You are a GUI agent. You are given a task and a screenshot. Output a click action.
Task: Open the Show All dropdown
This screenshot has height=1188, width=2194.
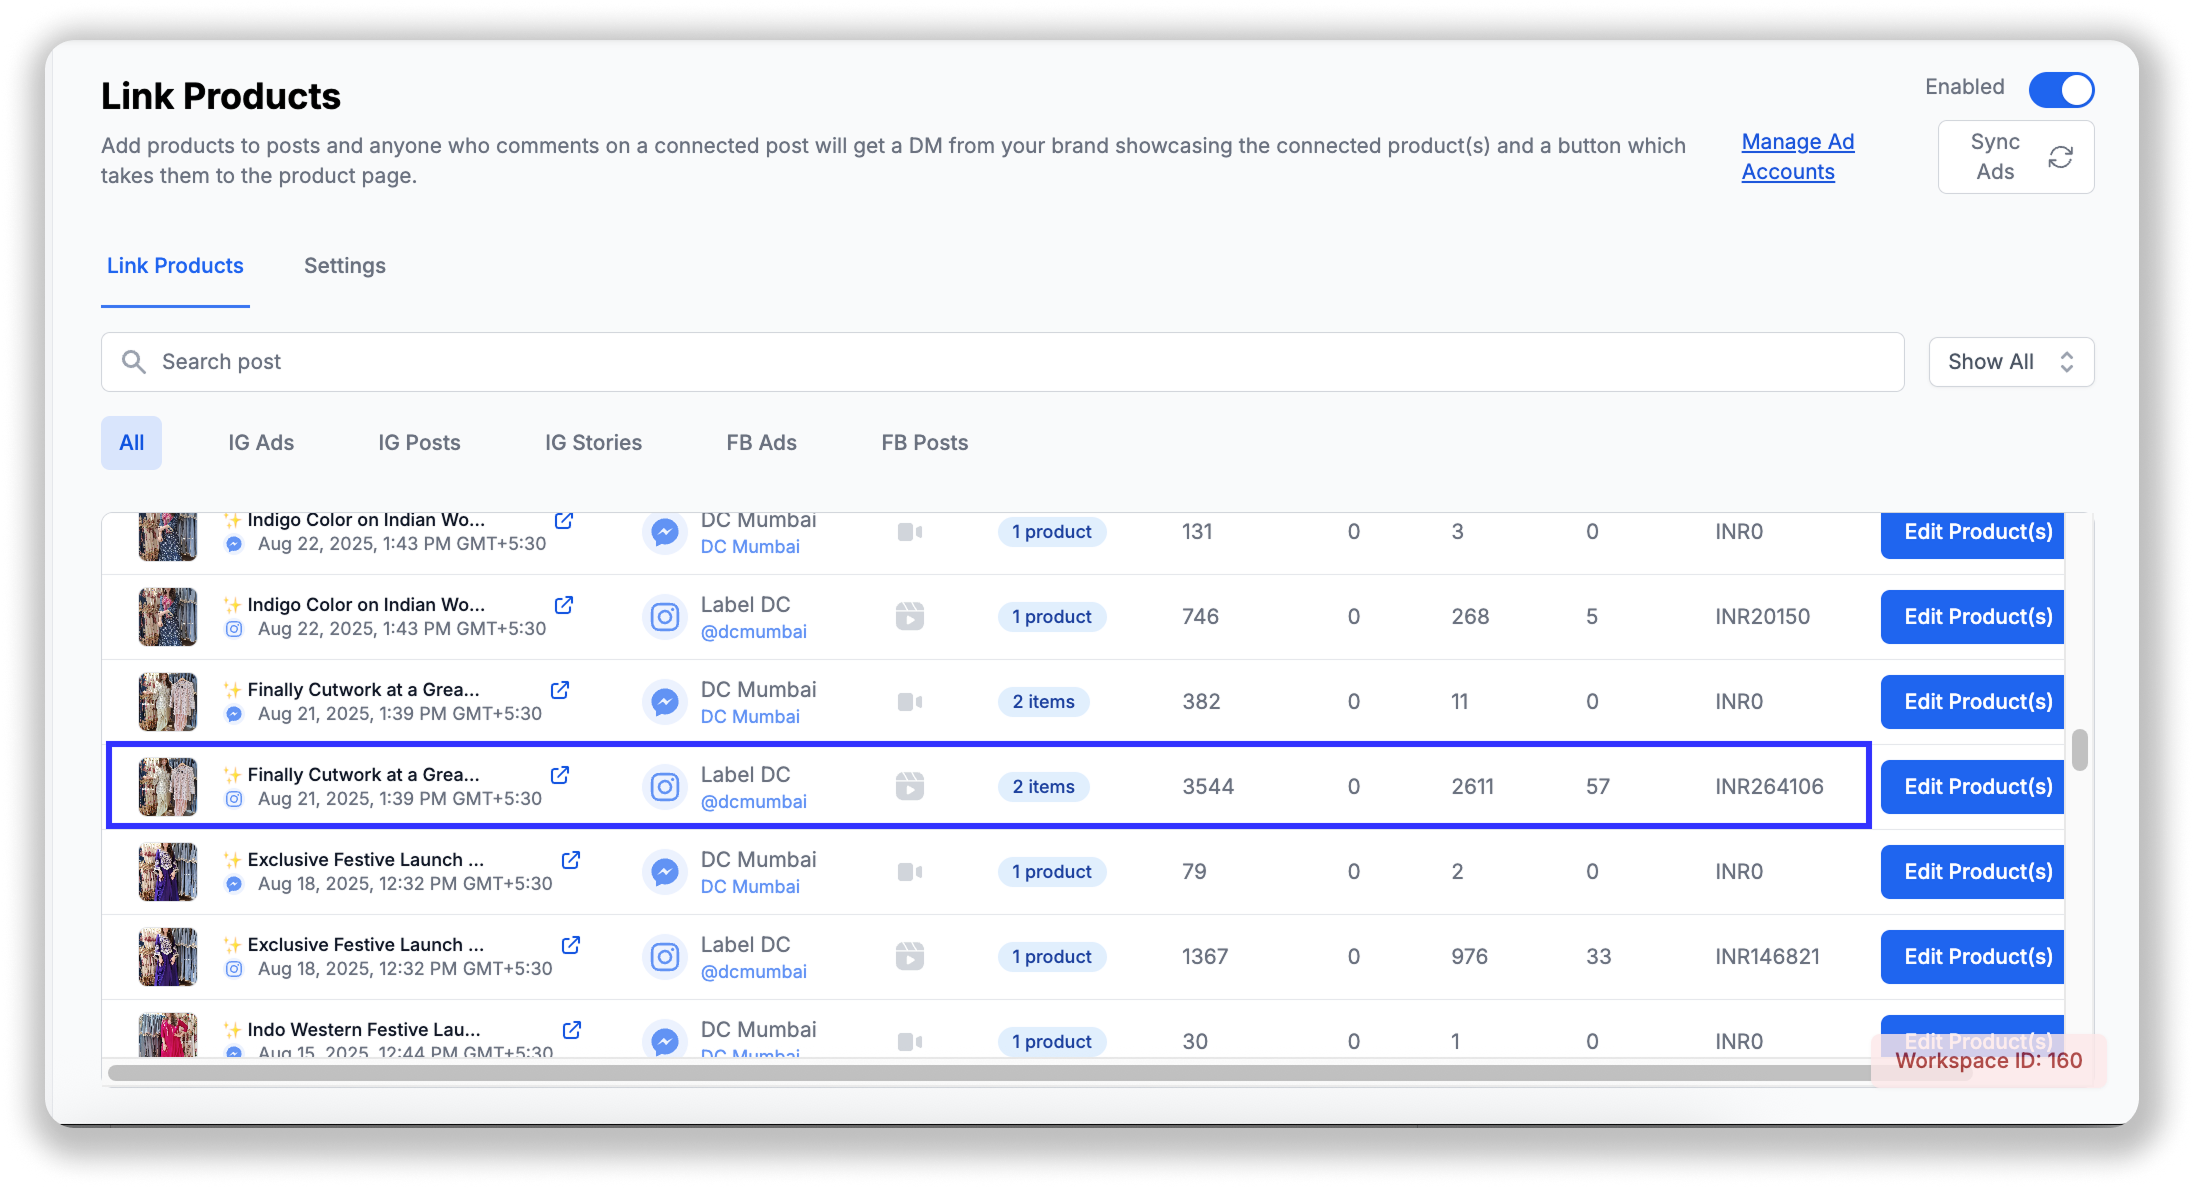pyautogui.click(x=2011, y=362)
